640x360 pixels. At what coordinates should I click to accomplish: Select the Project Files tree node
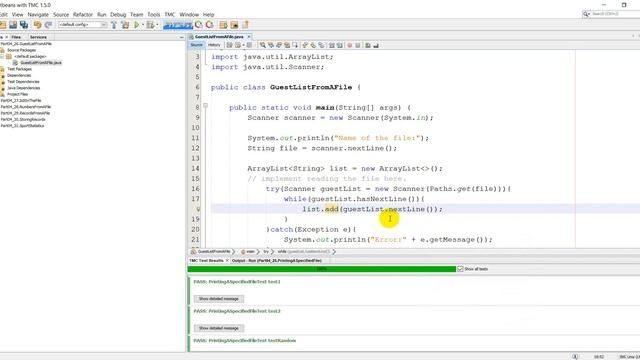tap(18, 94)
